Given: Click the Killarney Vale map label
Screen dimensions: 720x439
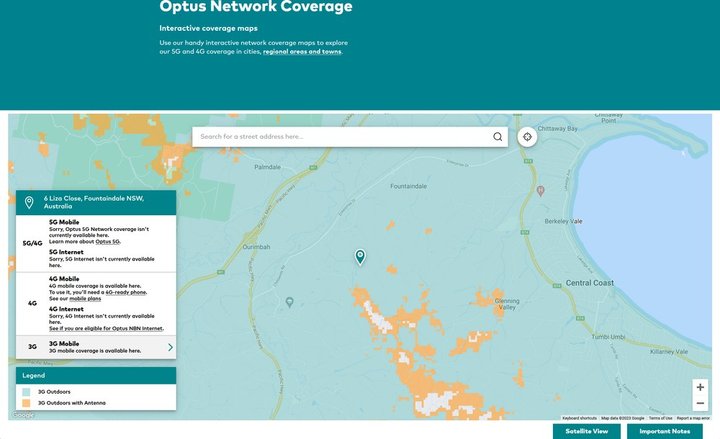Looking at the screenshot, I should coord(669,351).
